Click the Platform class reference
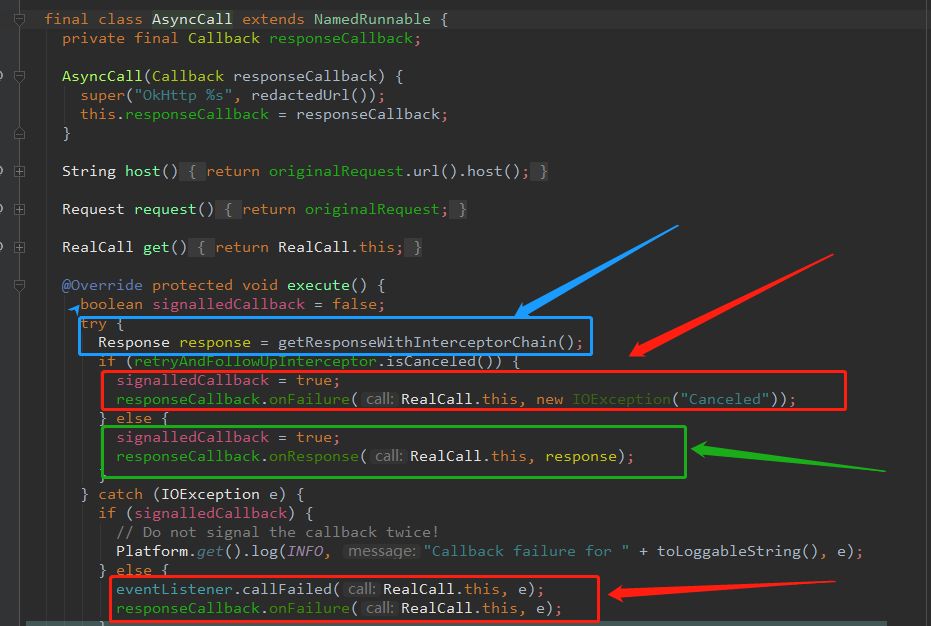 coord(152,552)
